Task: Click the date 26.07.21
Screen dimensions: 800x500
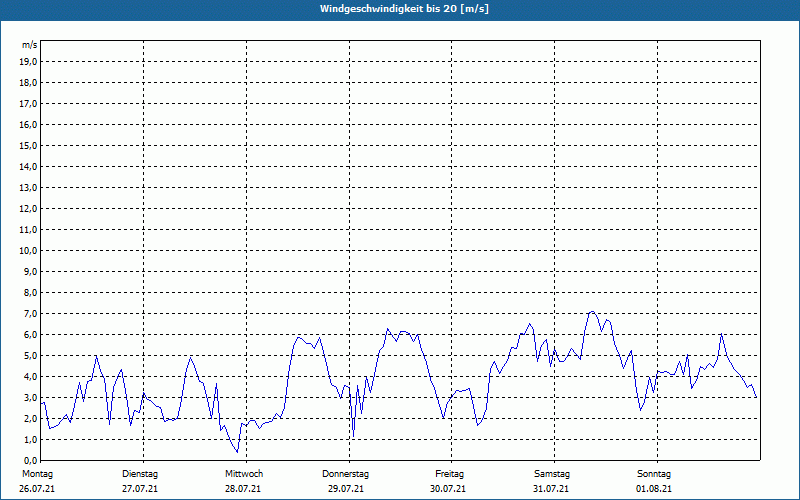Action: [x=37, y=489]
